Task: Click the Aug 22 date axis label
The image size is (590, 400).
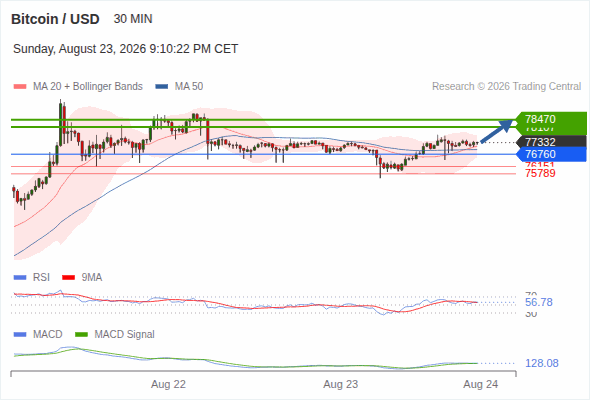Action: coord(168,384)
